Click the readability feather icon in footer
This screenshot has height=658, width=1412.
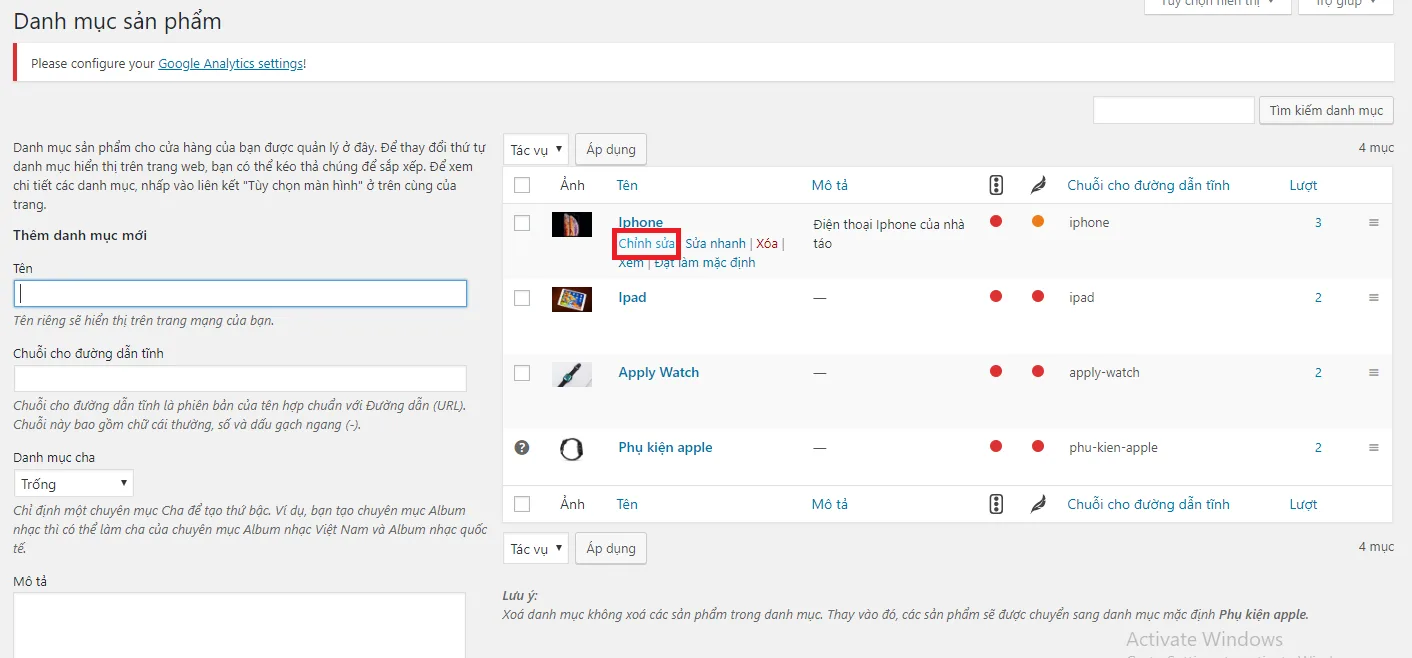1038,504
